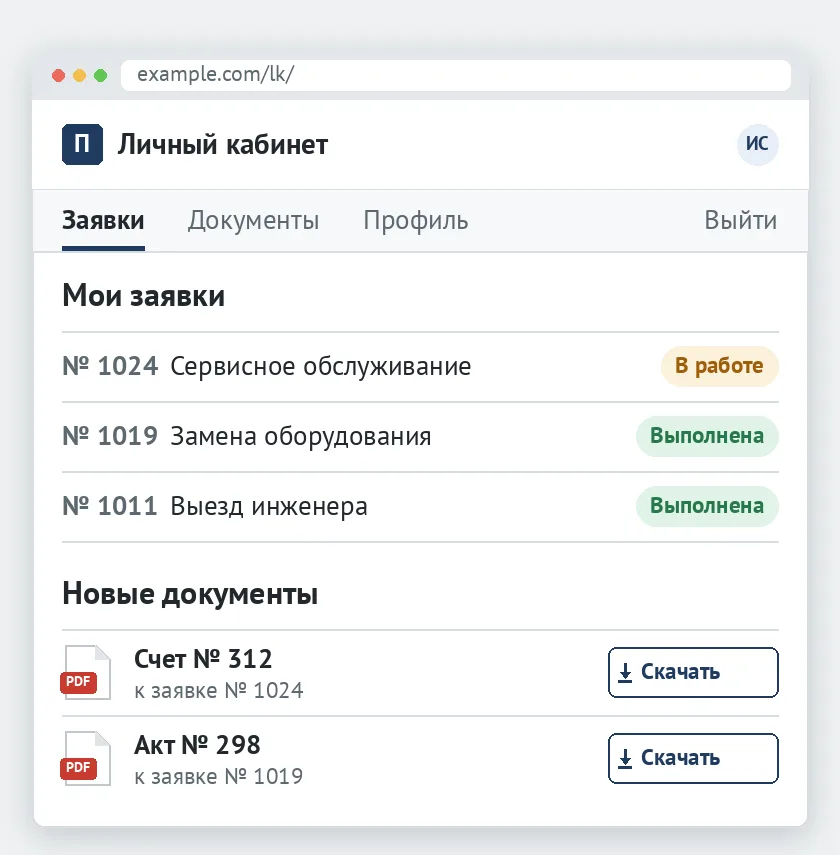Click PDF icon for Акт № 298

click(86, 758)
